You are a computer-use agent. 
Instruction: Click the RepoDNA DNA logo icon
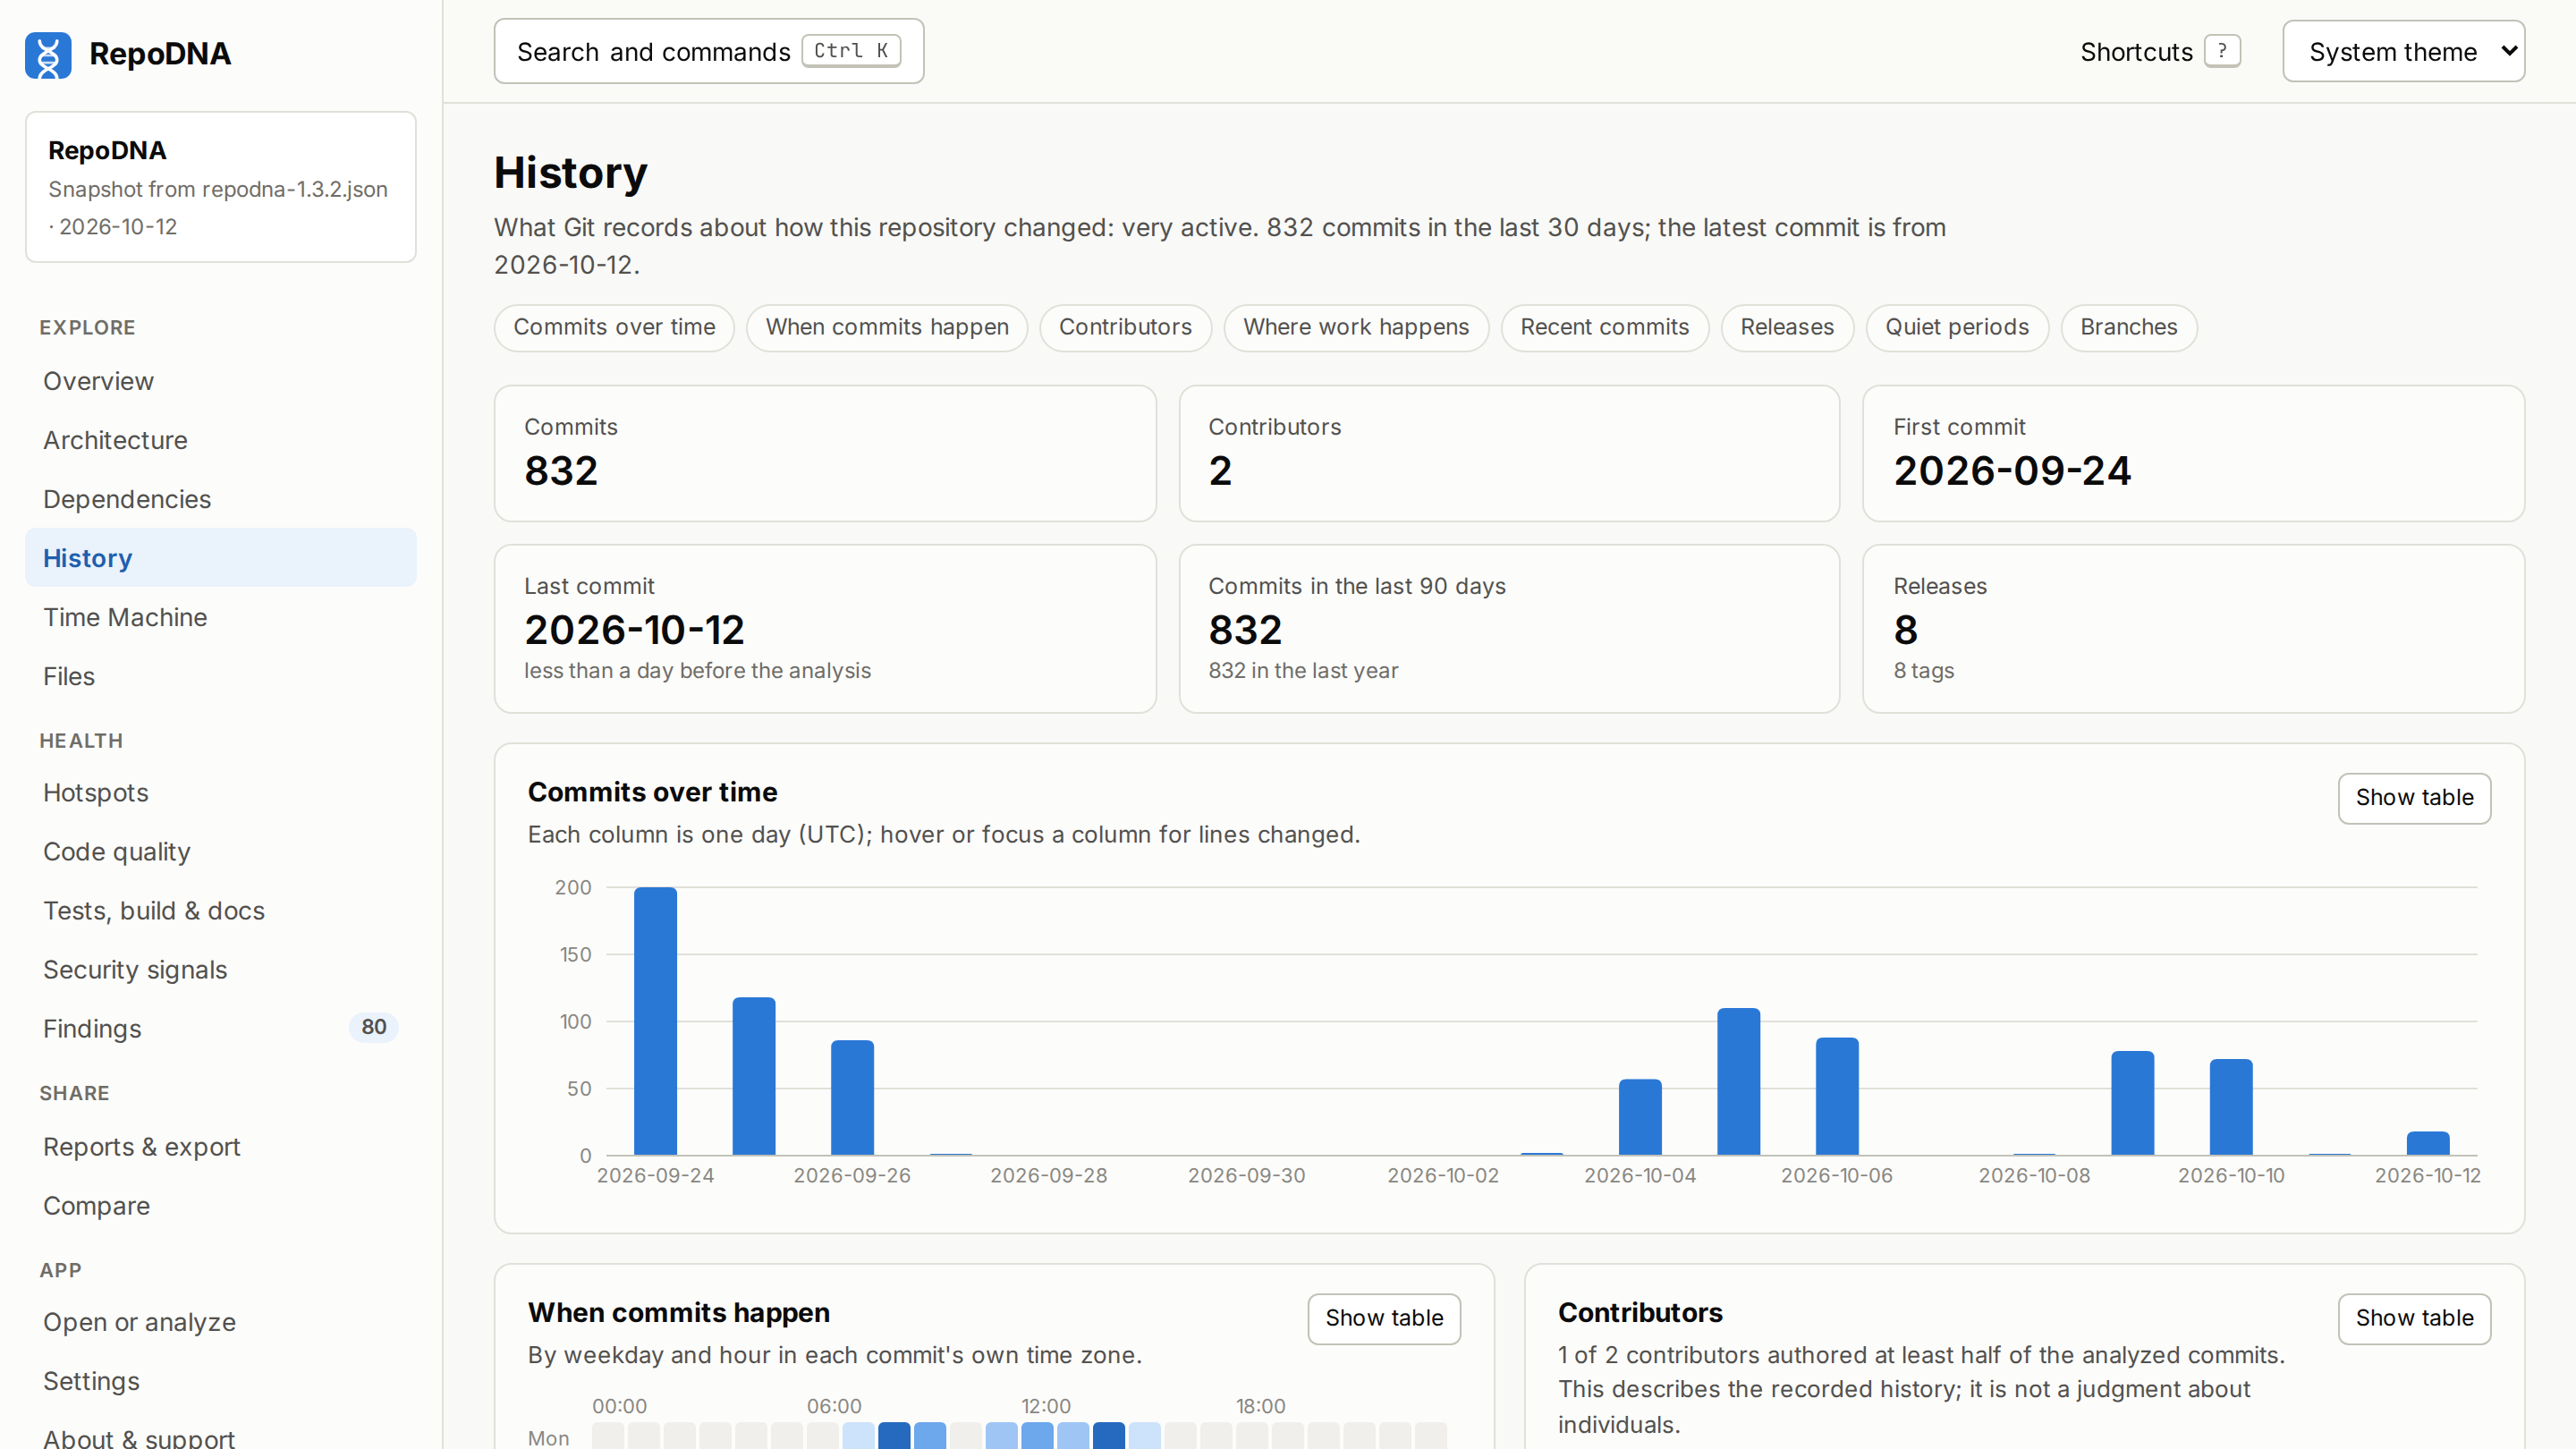coord(48,54)
